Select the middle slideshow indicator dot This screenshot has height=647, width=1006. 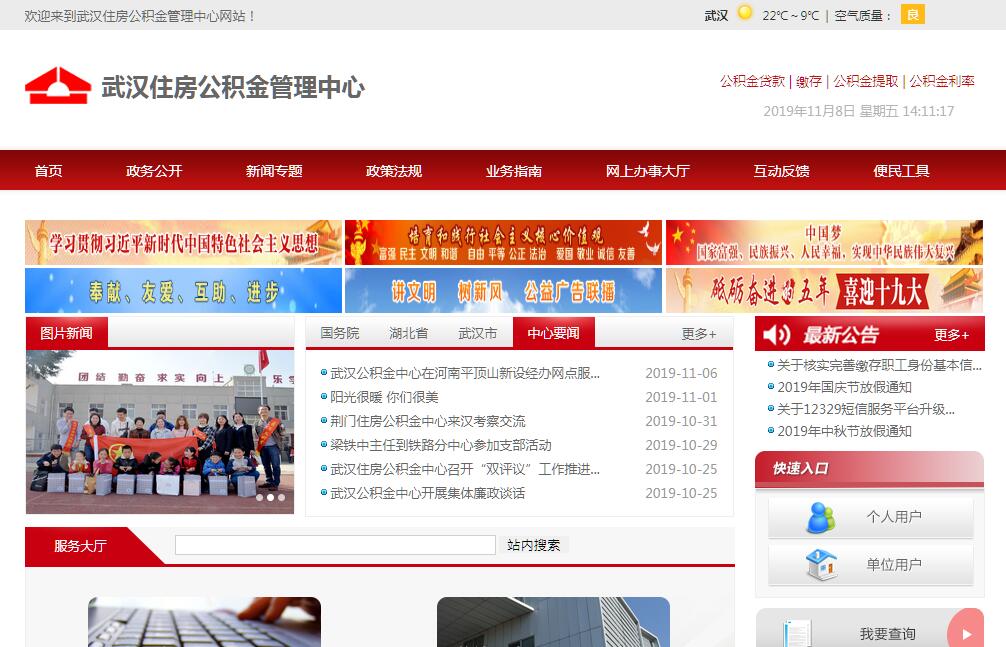[x=270, y=497]
